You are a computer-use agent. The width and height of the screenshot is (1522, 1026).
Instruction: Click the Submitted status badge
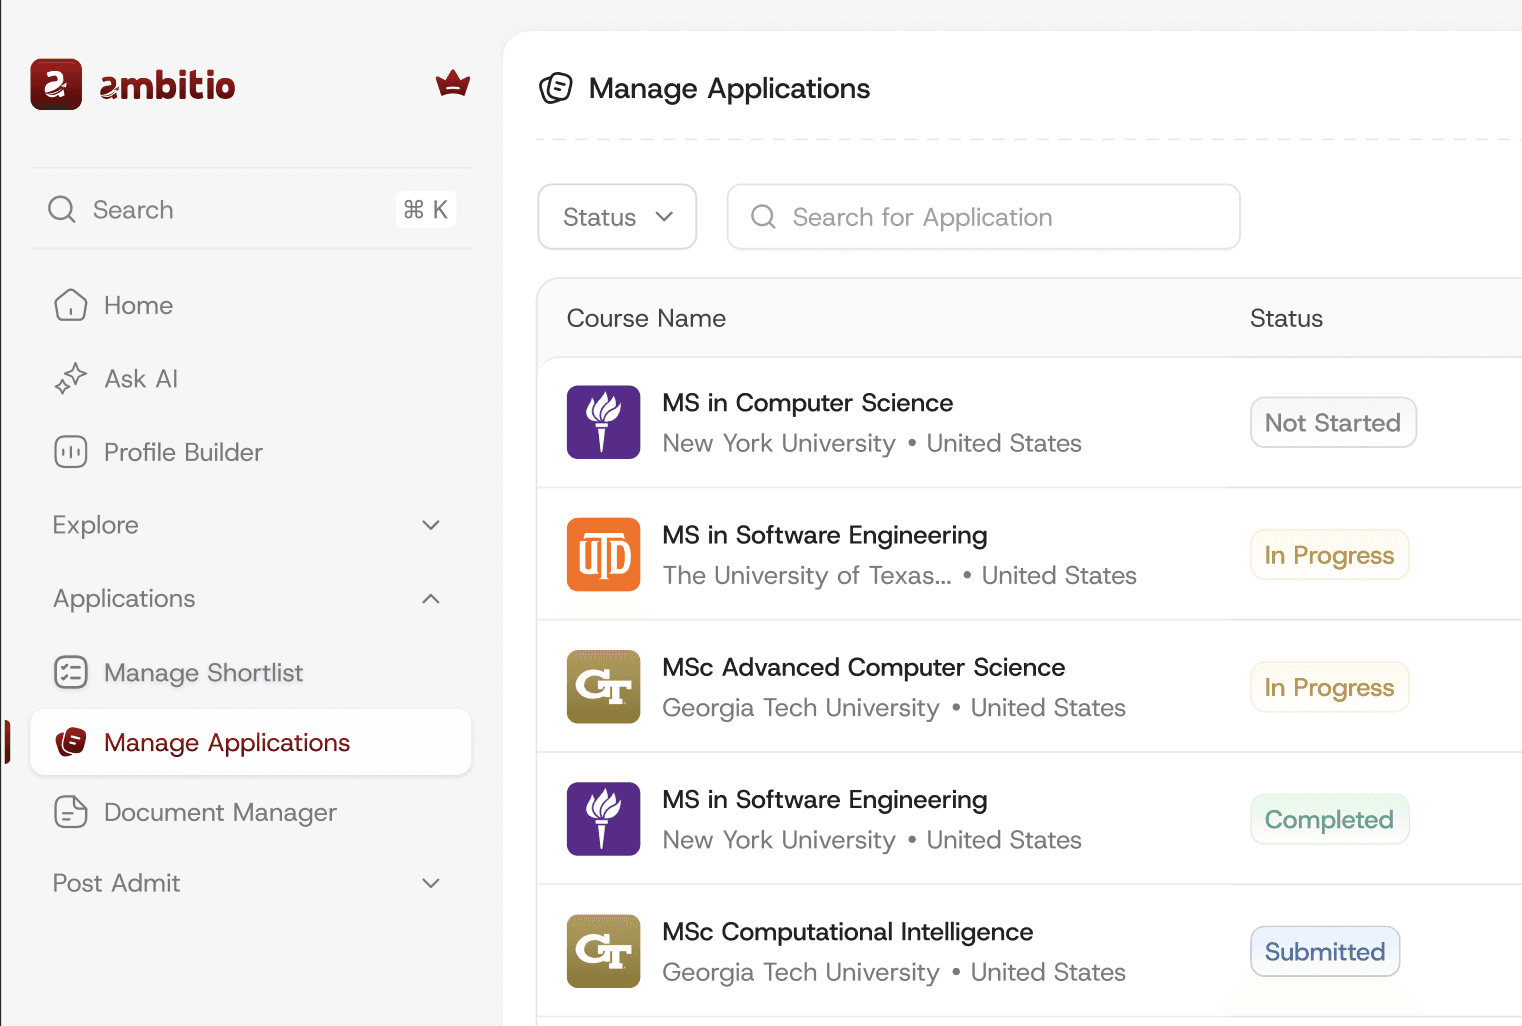tap(1324, 952)
